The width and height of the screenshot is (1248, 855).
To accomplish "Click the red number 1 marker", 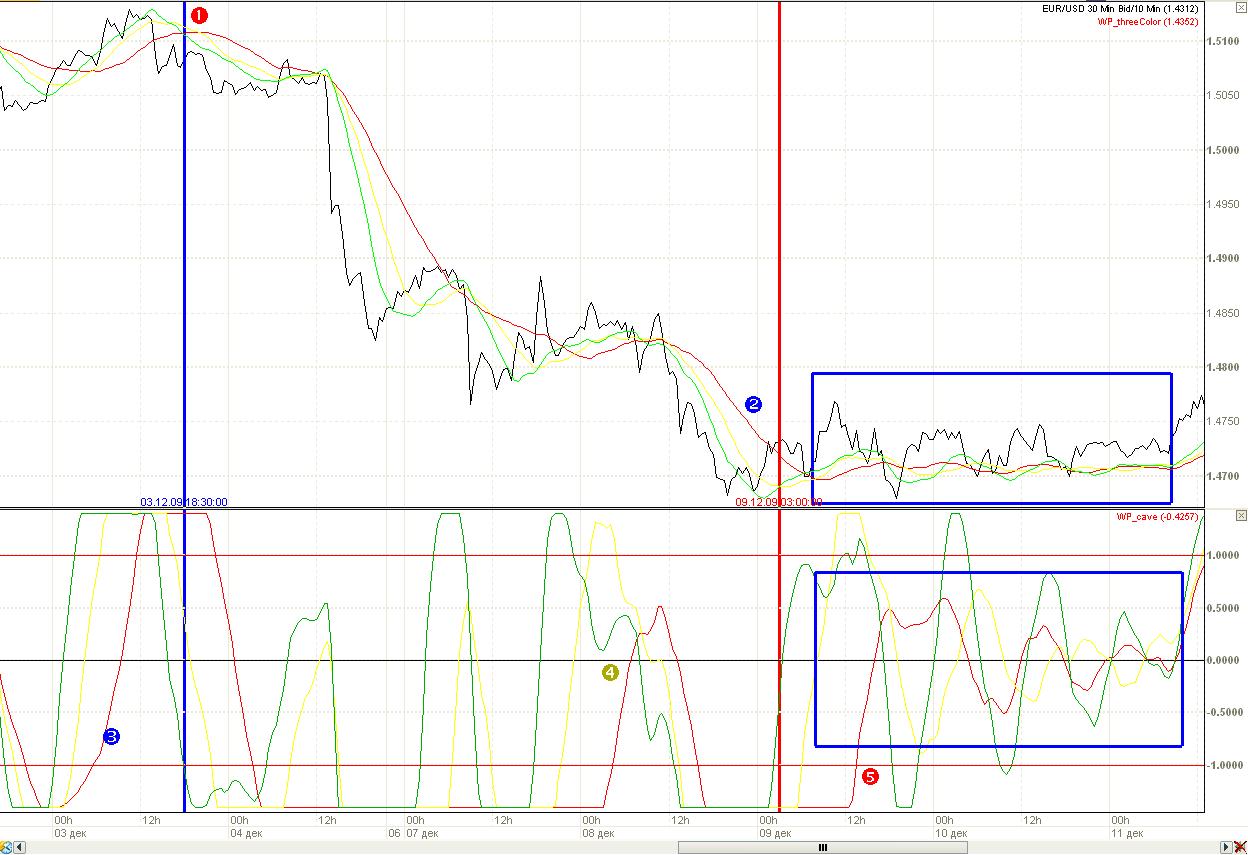I will coord(199,15).
